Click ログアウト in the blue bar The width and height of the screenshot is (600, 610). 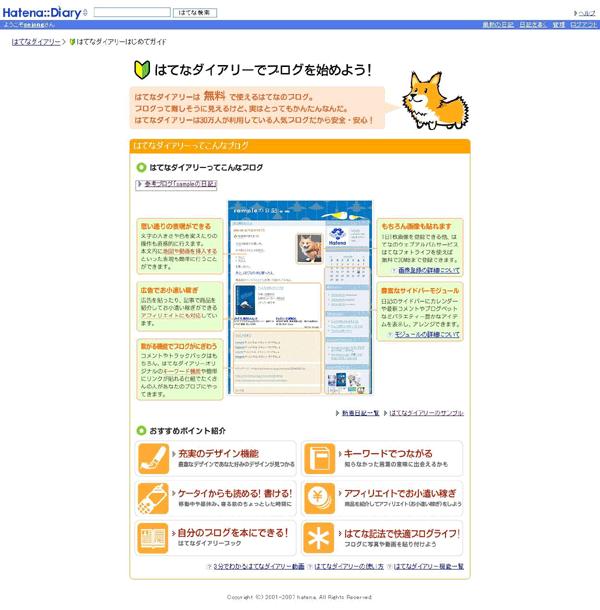pyautogui.click(x=584, y=25)
